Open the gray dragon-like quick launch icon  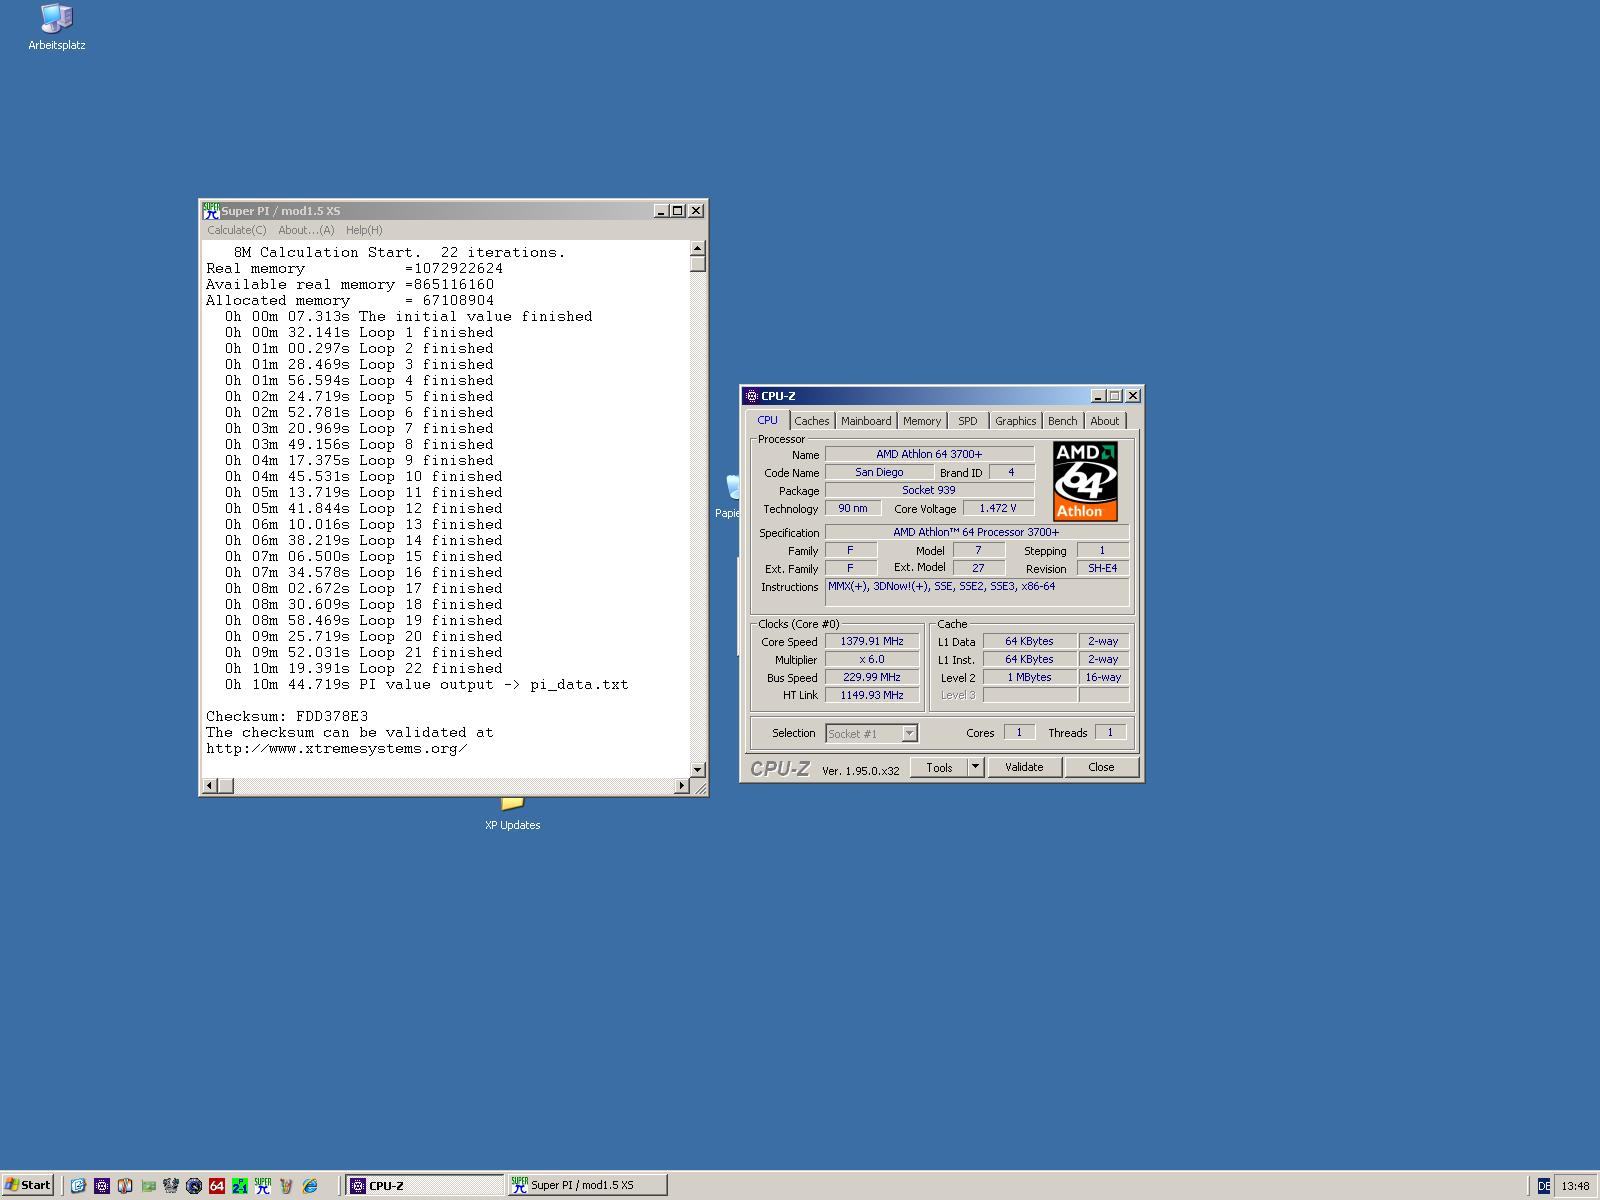[171, 1186]
